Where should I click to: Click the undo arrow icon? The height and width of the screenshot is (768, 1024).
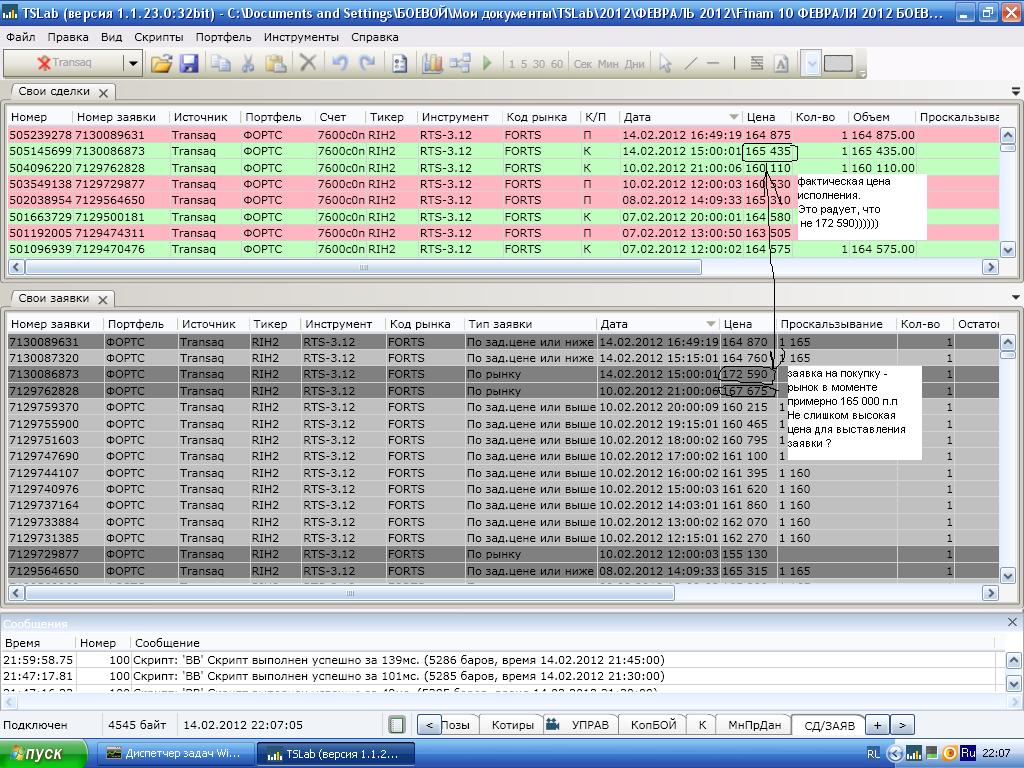[x=340, y=63]
